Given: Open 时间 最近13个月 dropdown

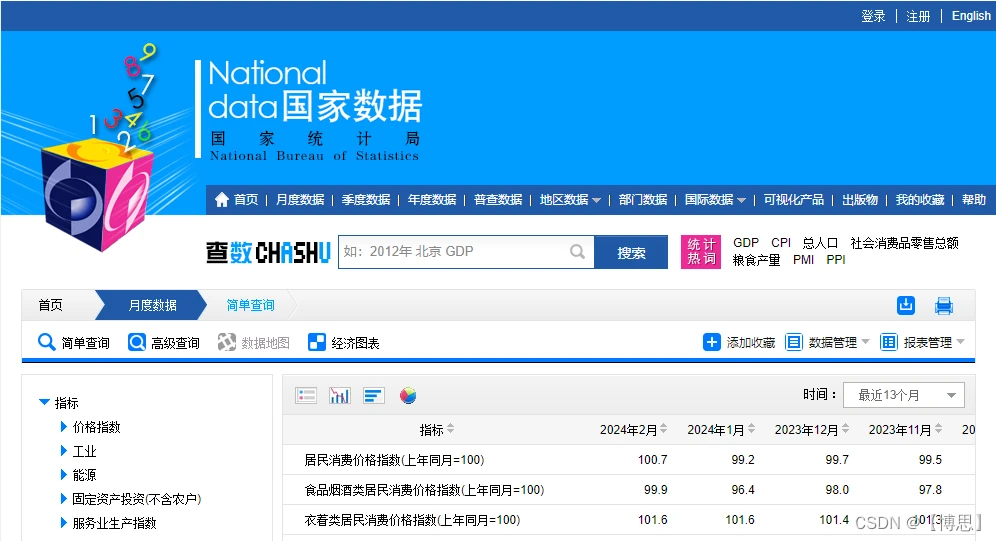Looking at the screenshot, I should tap(903, 395).
